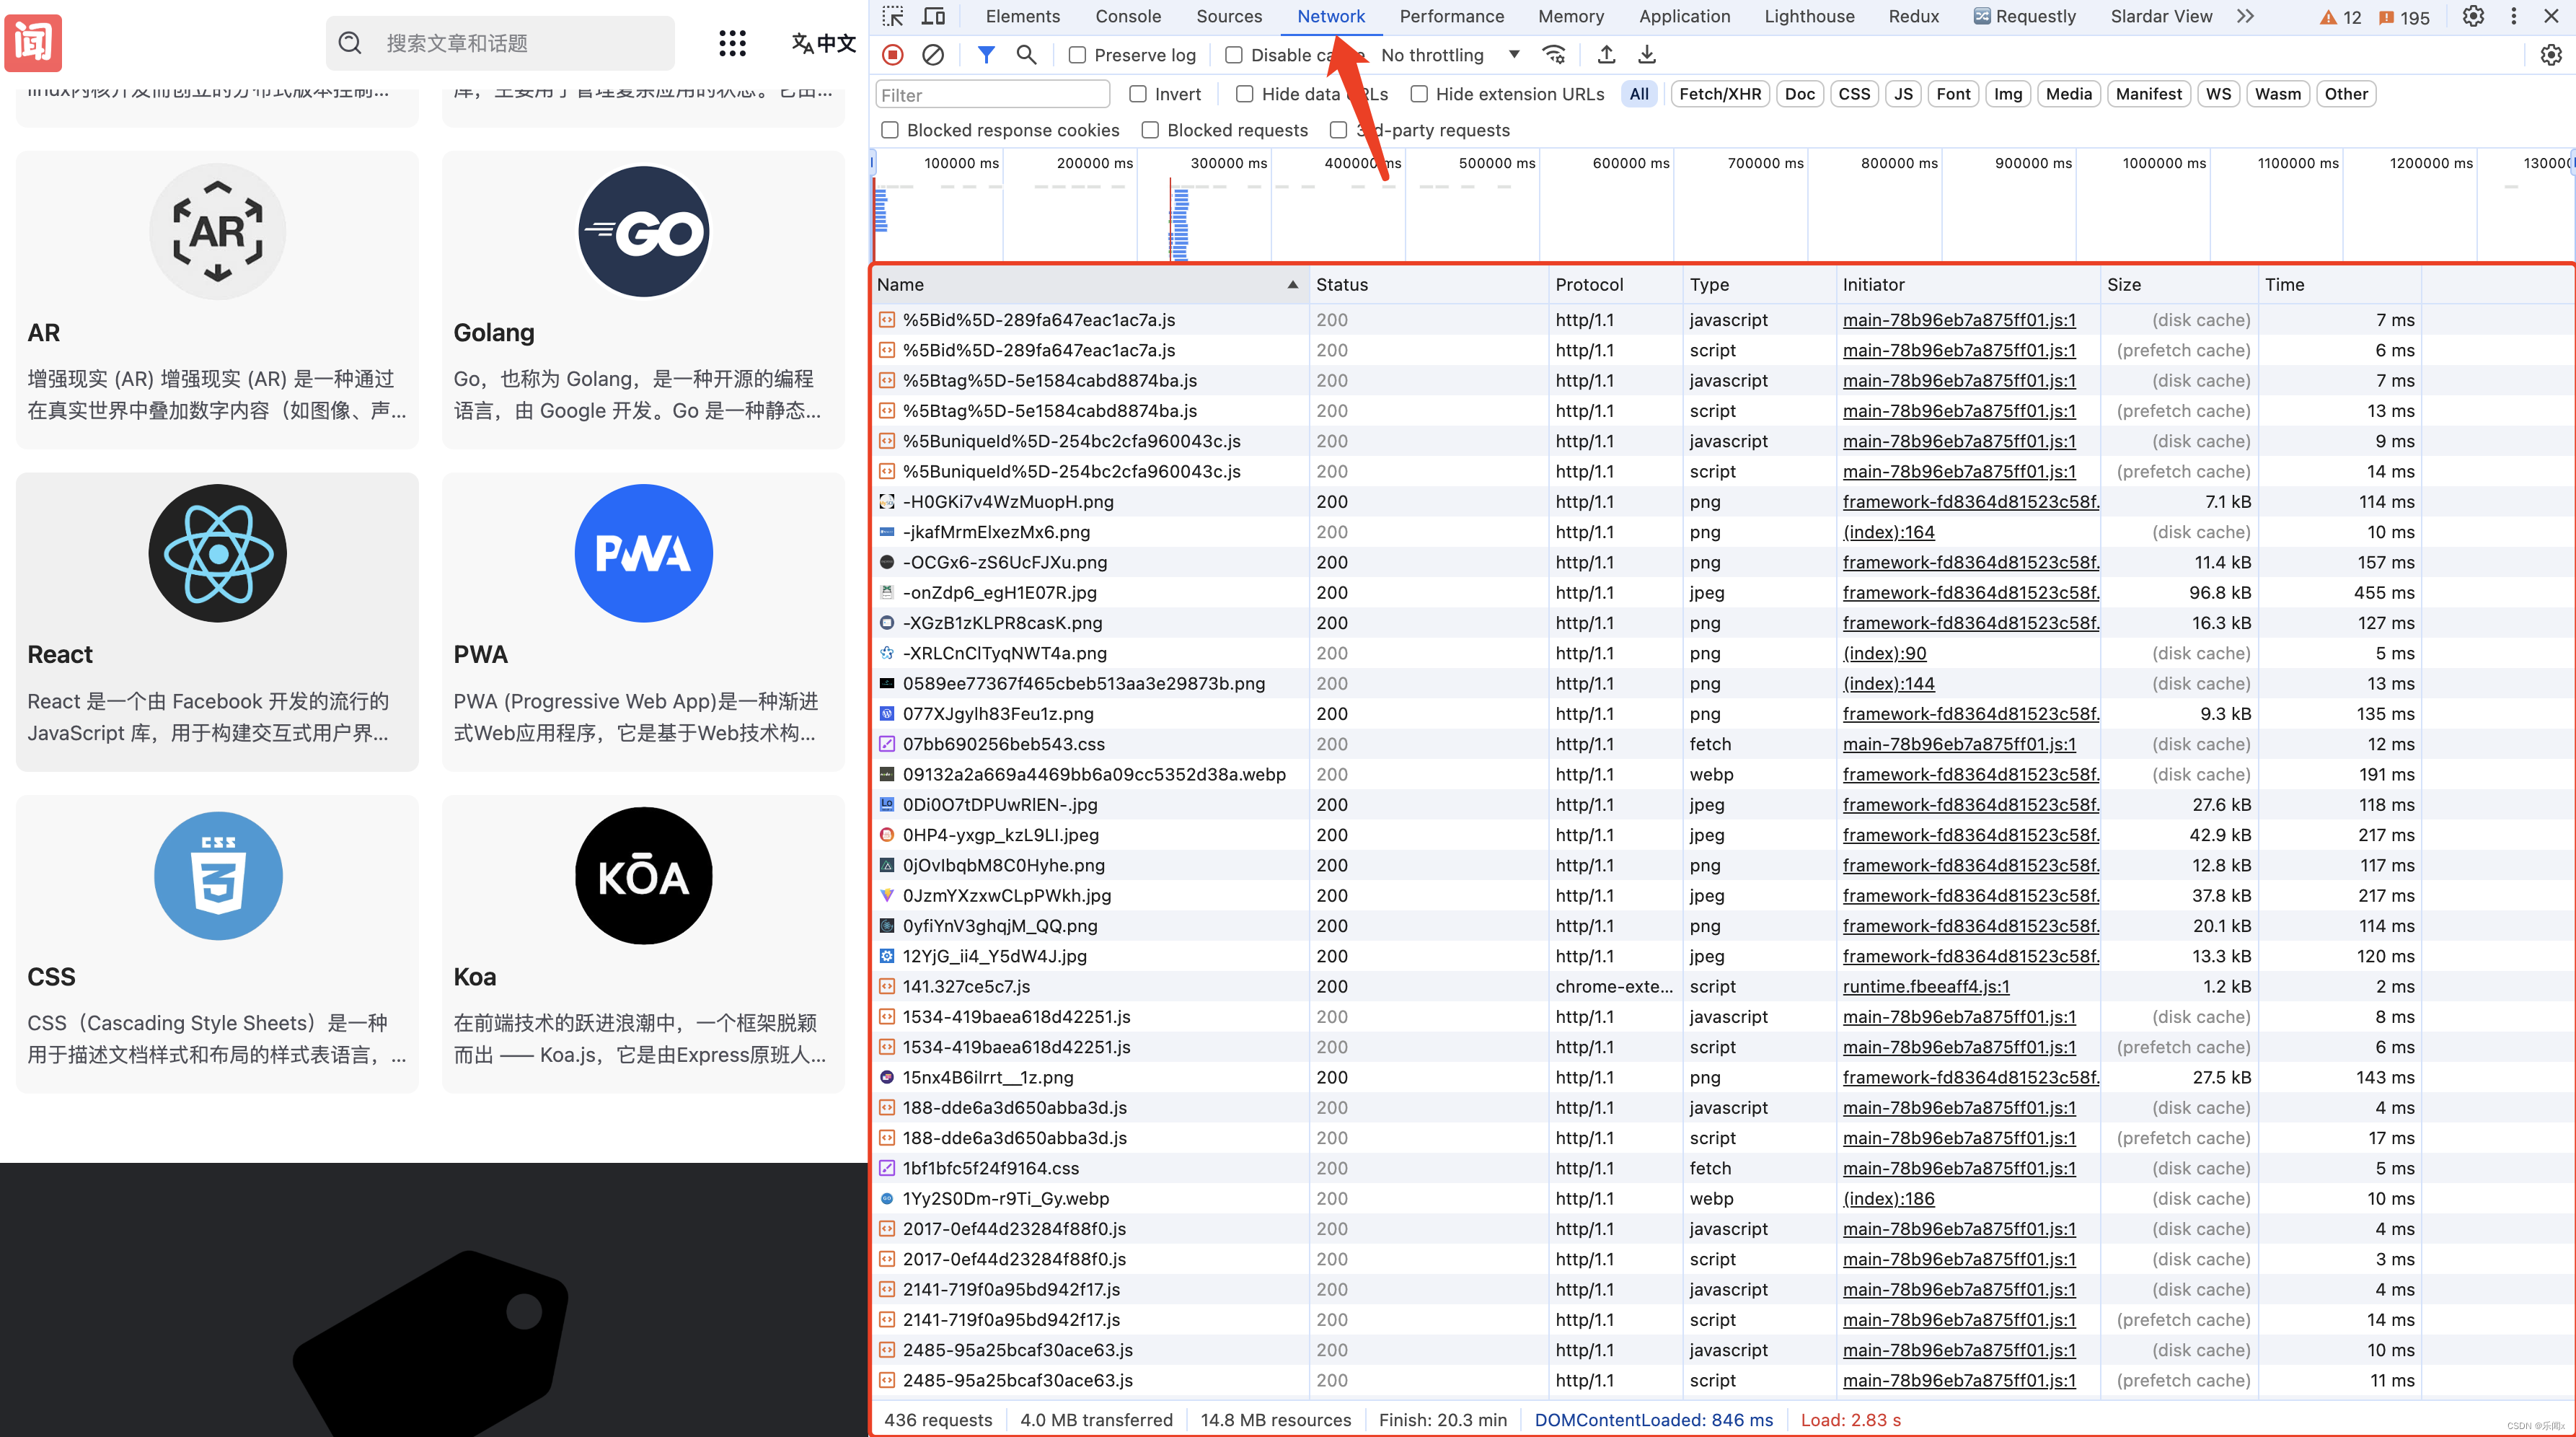Click the network Filter input field
The image size is (2576, 1437).
pyautogui.click(x=992, y=95)
